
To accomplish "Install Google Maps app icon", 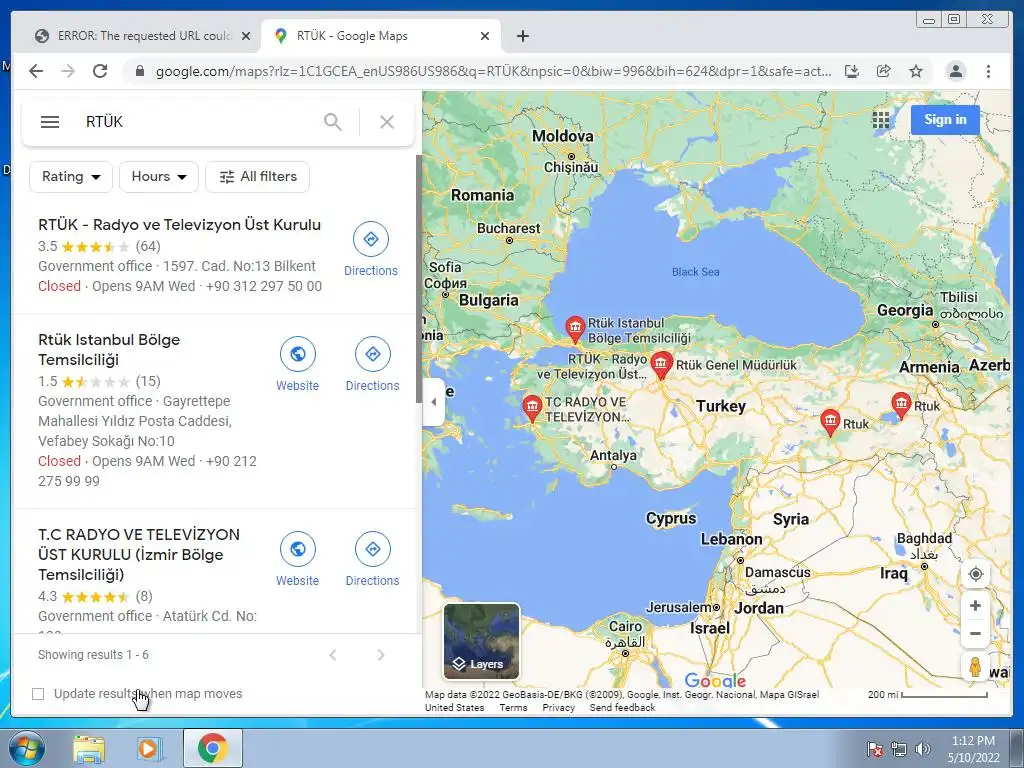I will [852, 71].
